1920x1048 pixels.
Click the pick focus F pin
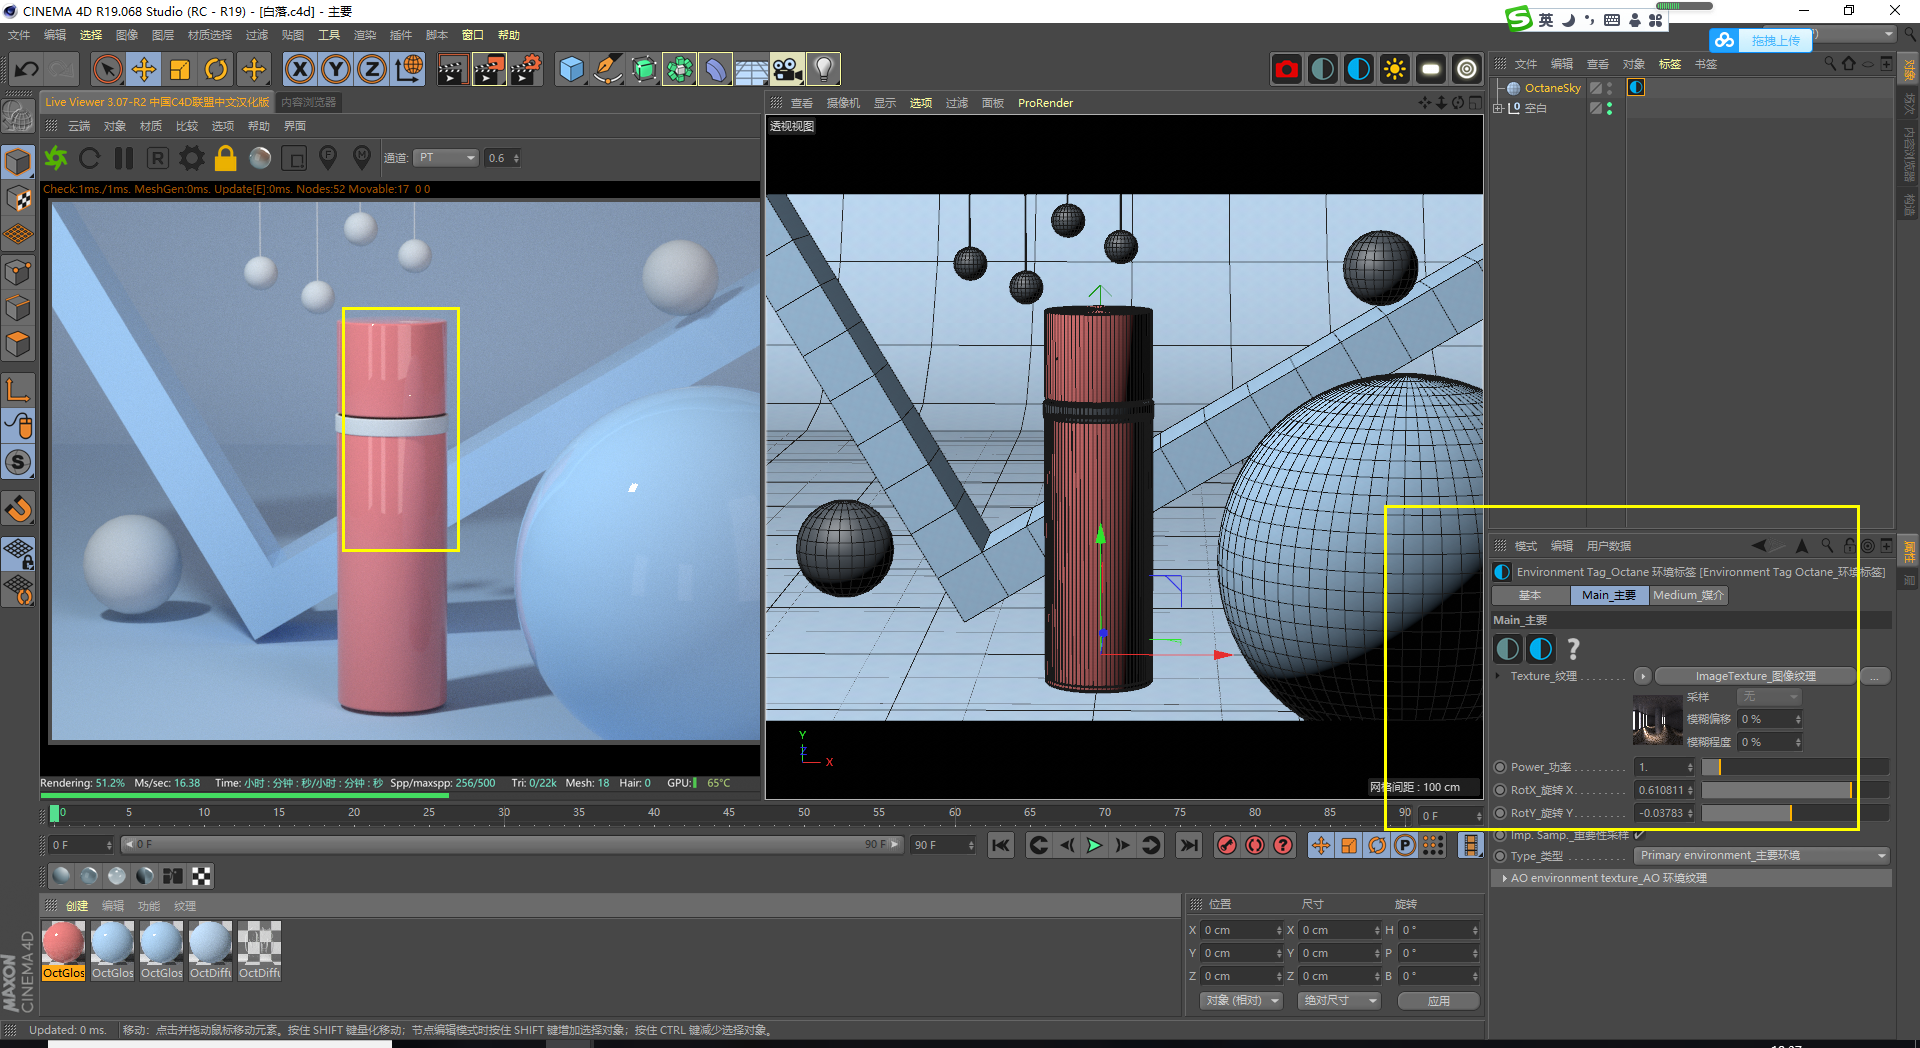pyautogui.click(x=328, y=157)
